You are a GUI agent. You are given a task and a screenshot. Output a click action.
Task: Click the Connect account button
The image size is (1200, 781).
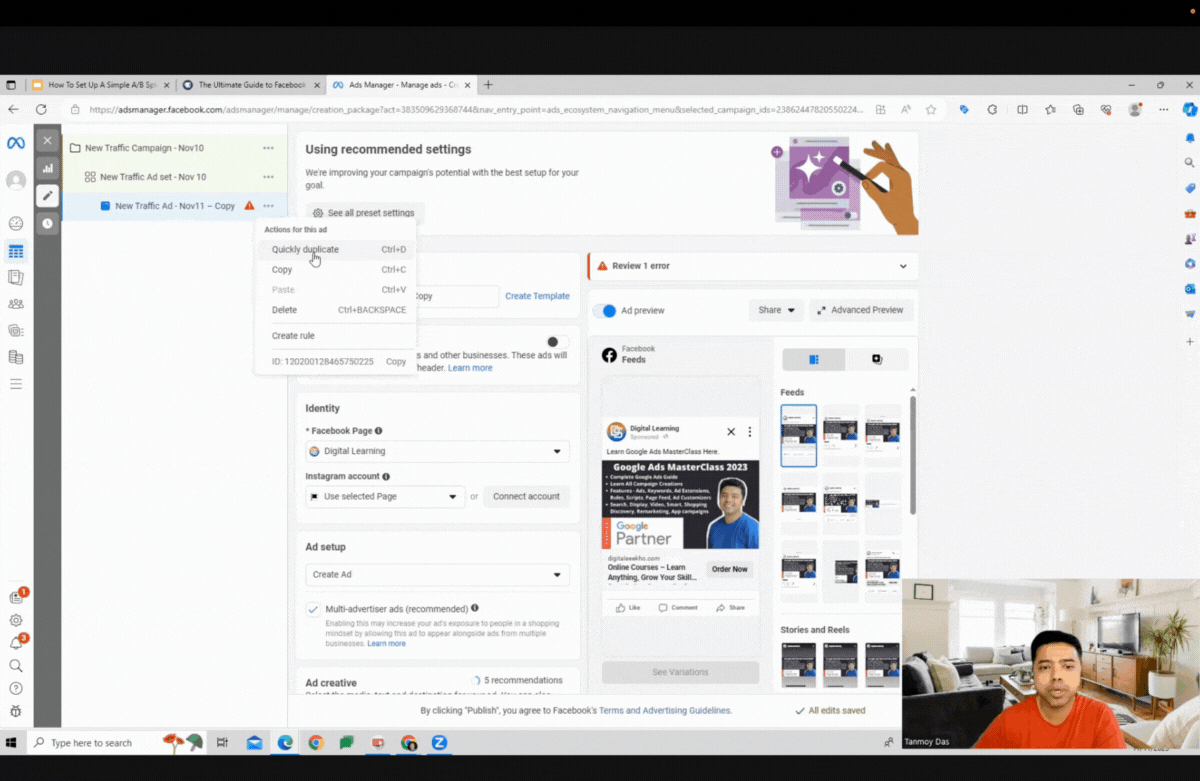pyautogui.click(x=526, y=497)
